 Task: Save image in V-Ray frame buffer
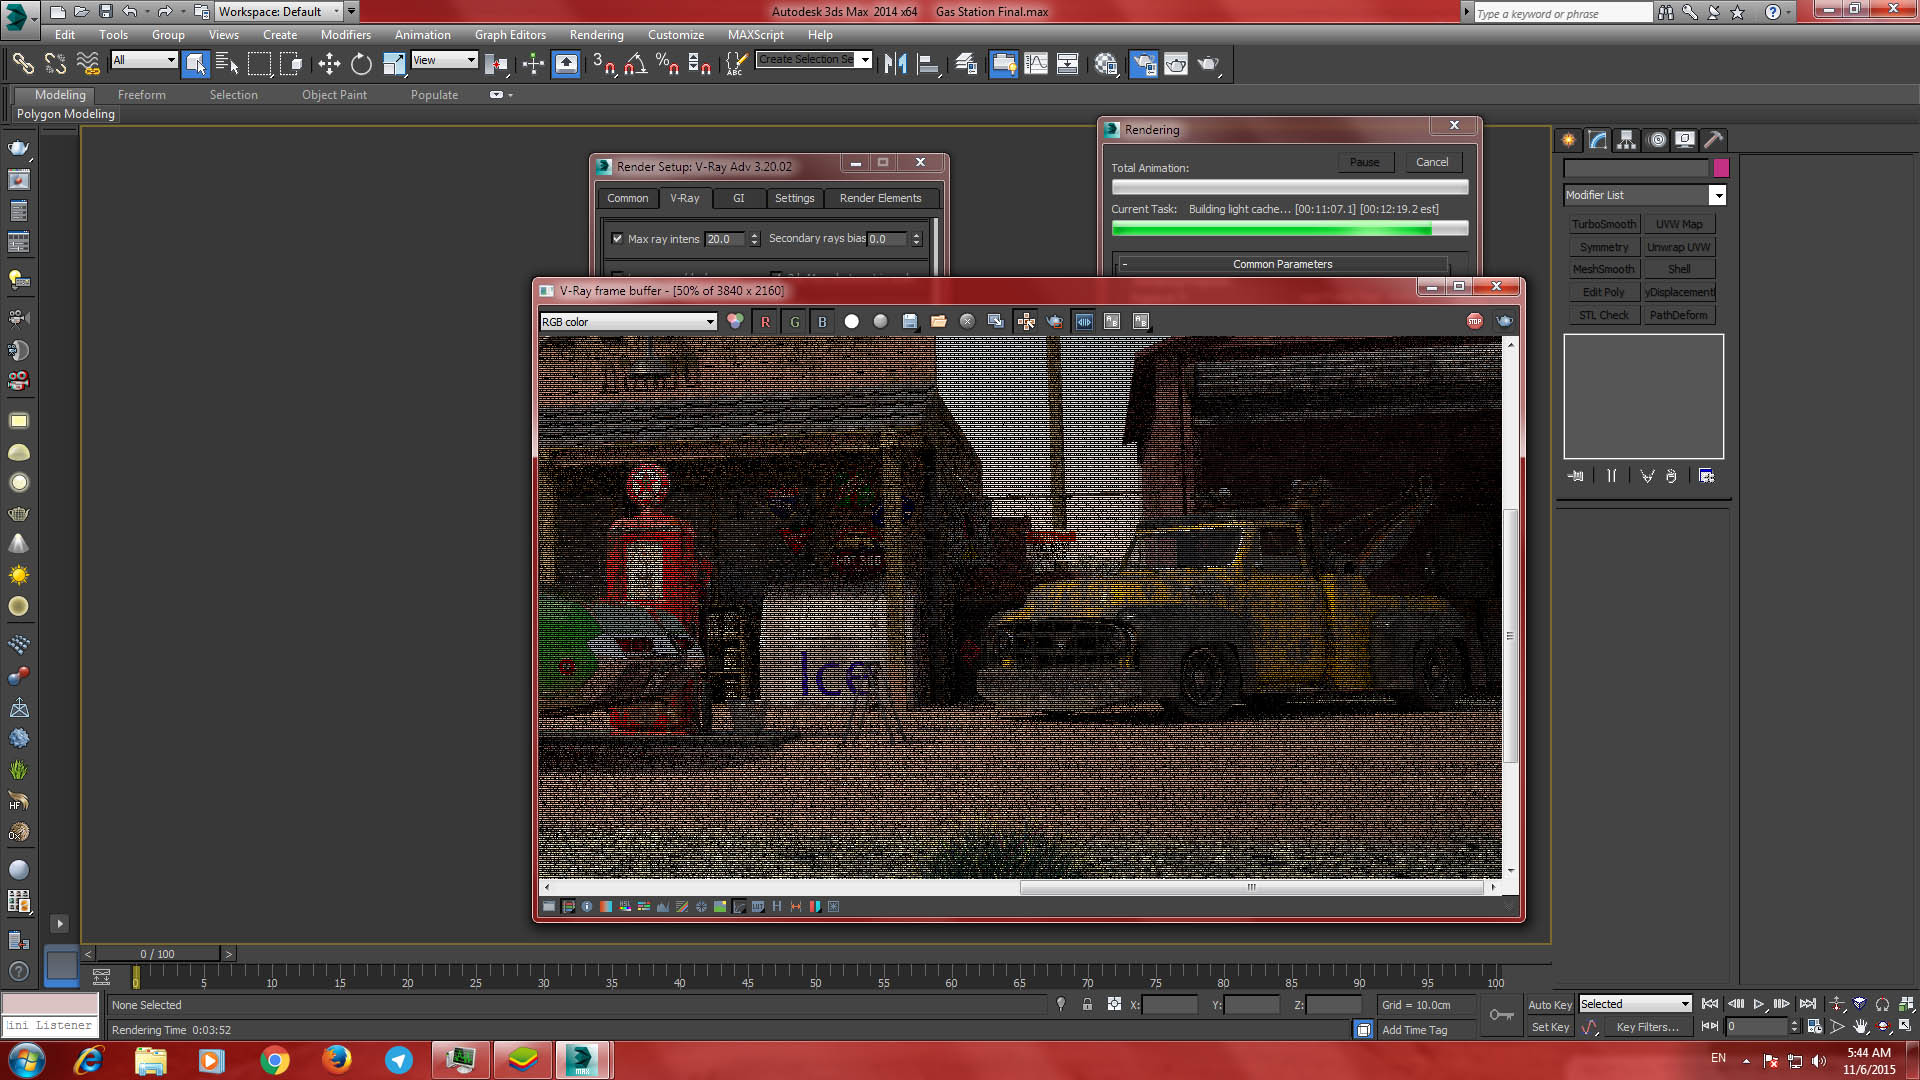click(x=910, y=321)
